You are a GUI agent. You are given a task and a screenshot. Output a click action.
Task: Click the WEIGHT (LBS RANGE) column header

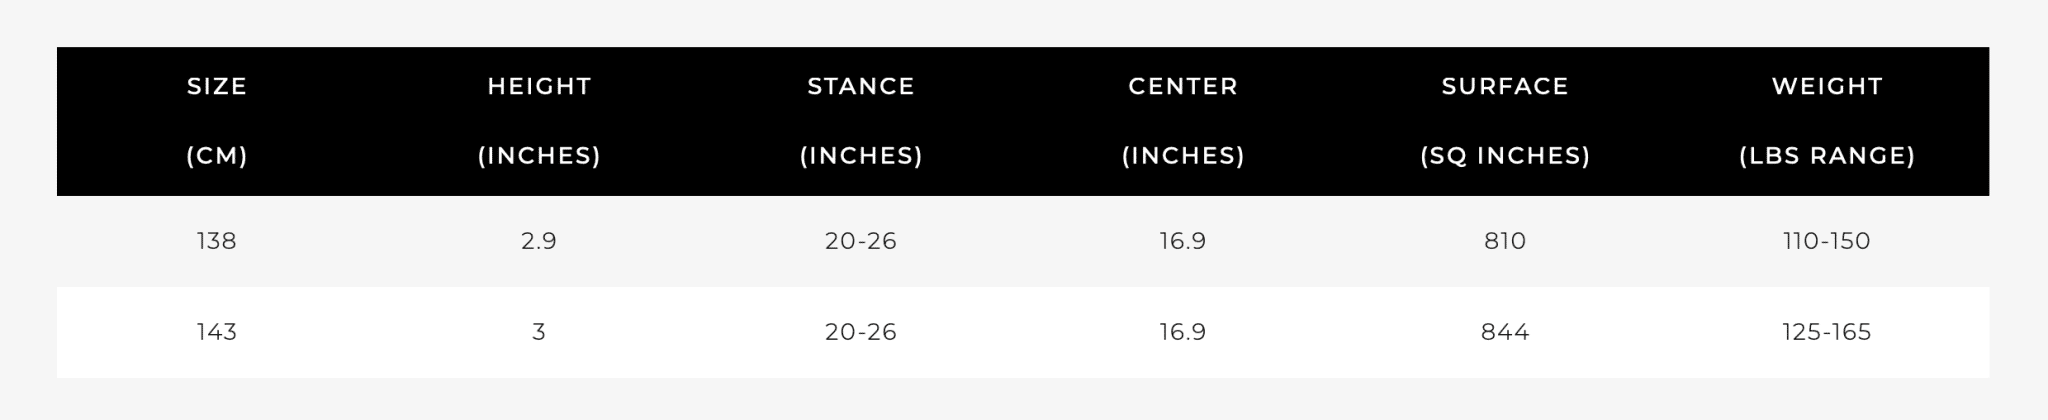(x=1827, y=121)
